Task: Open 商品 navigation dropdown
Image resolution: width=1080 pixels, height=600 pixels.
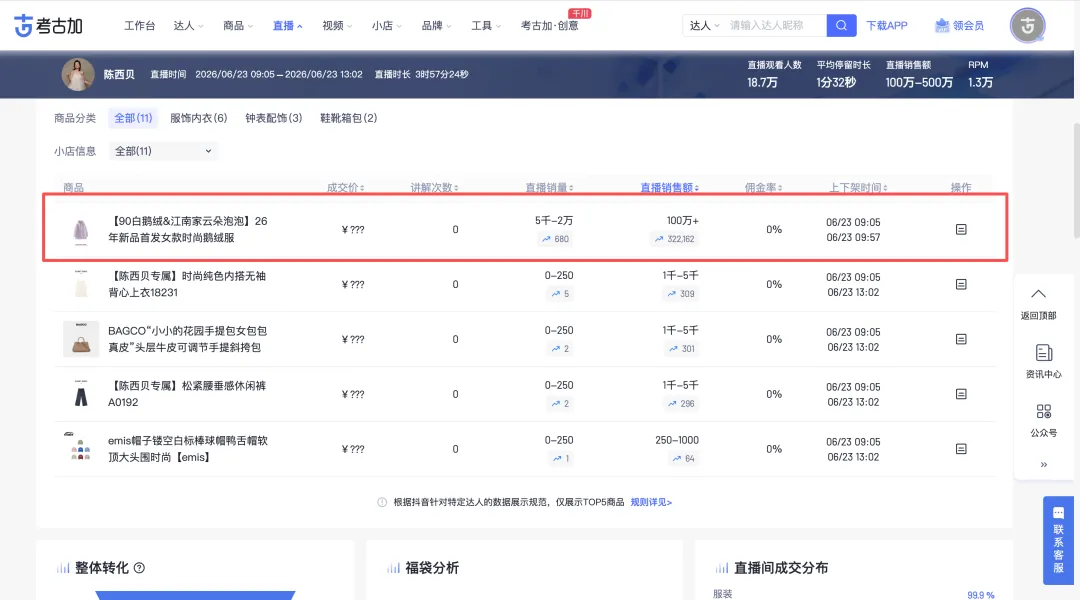Action: (238, 25)
